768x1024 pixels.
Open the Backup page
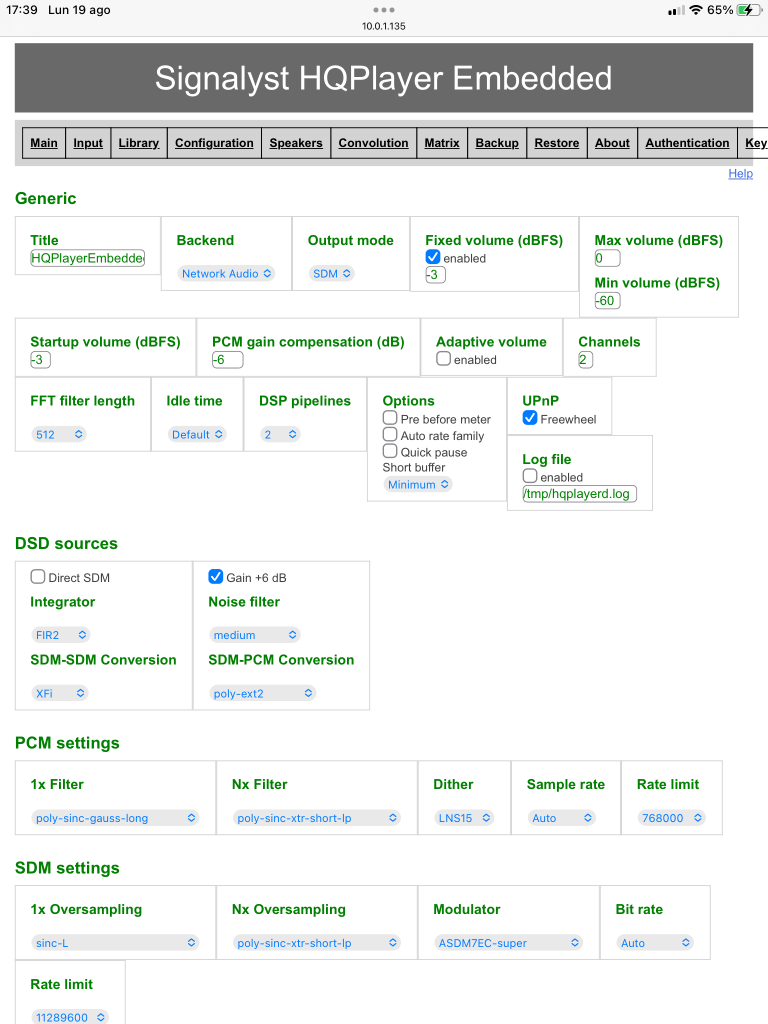coord(497,143)
